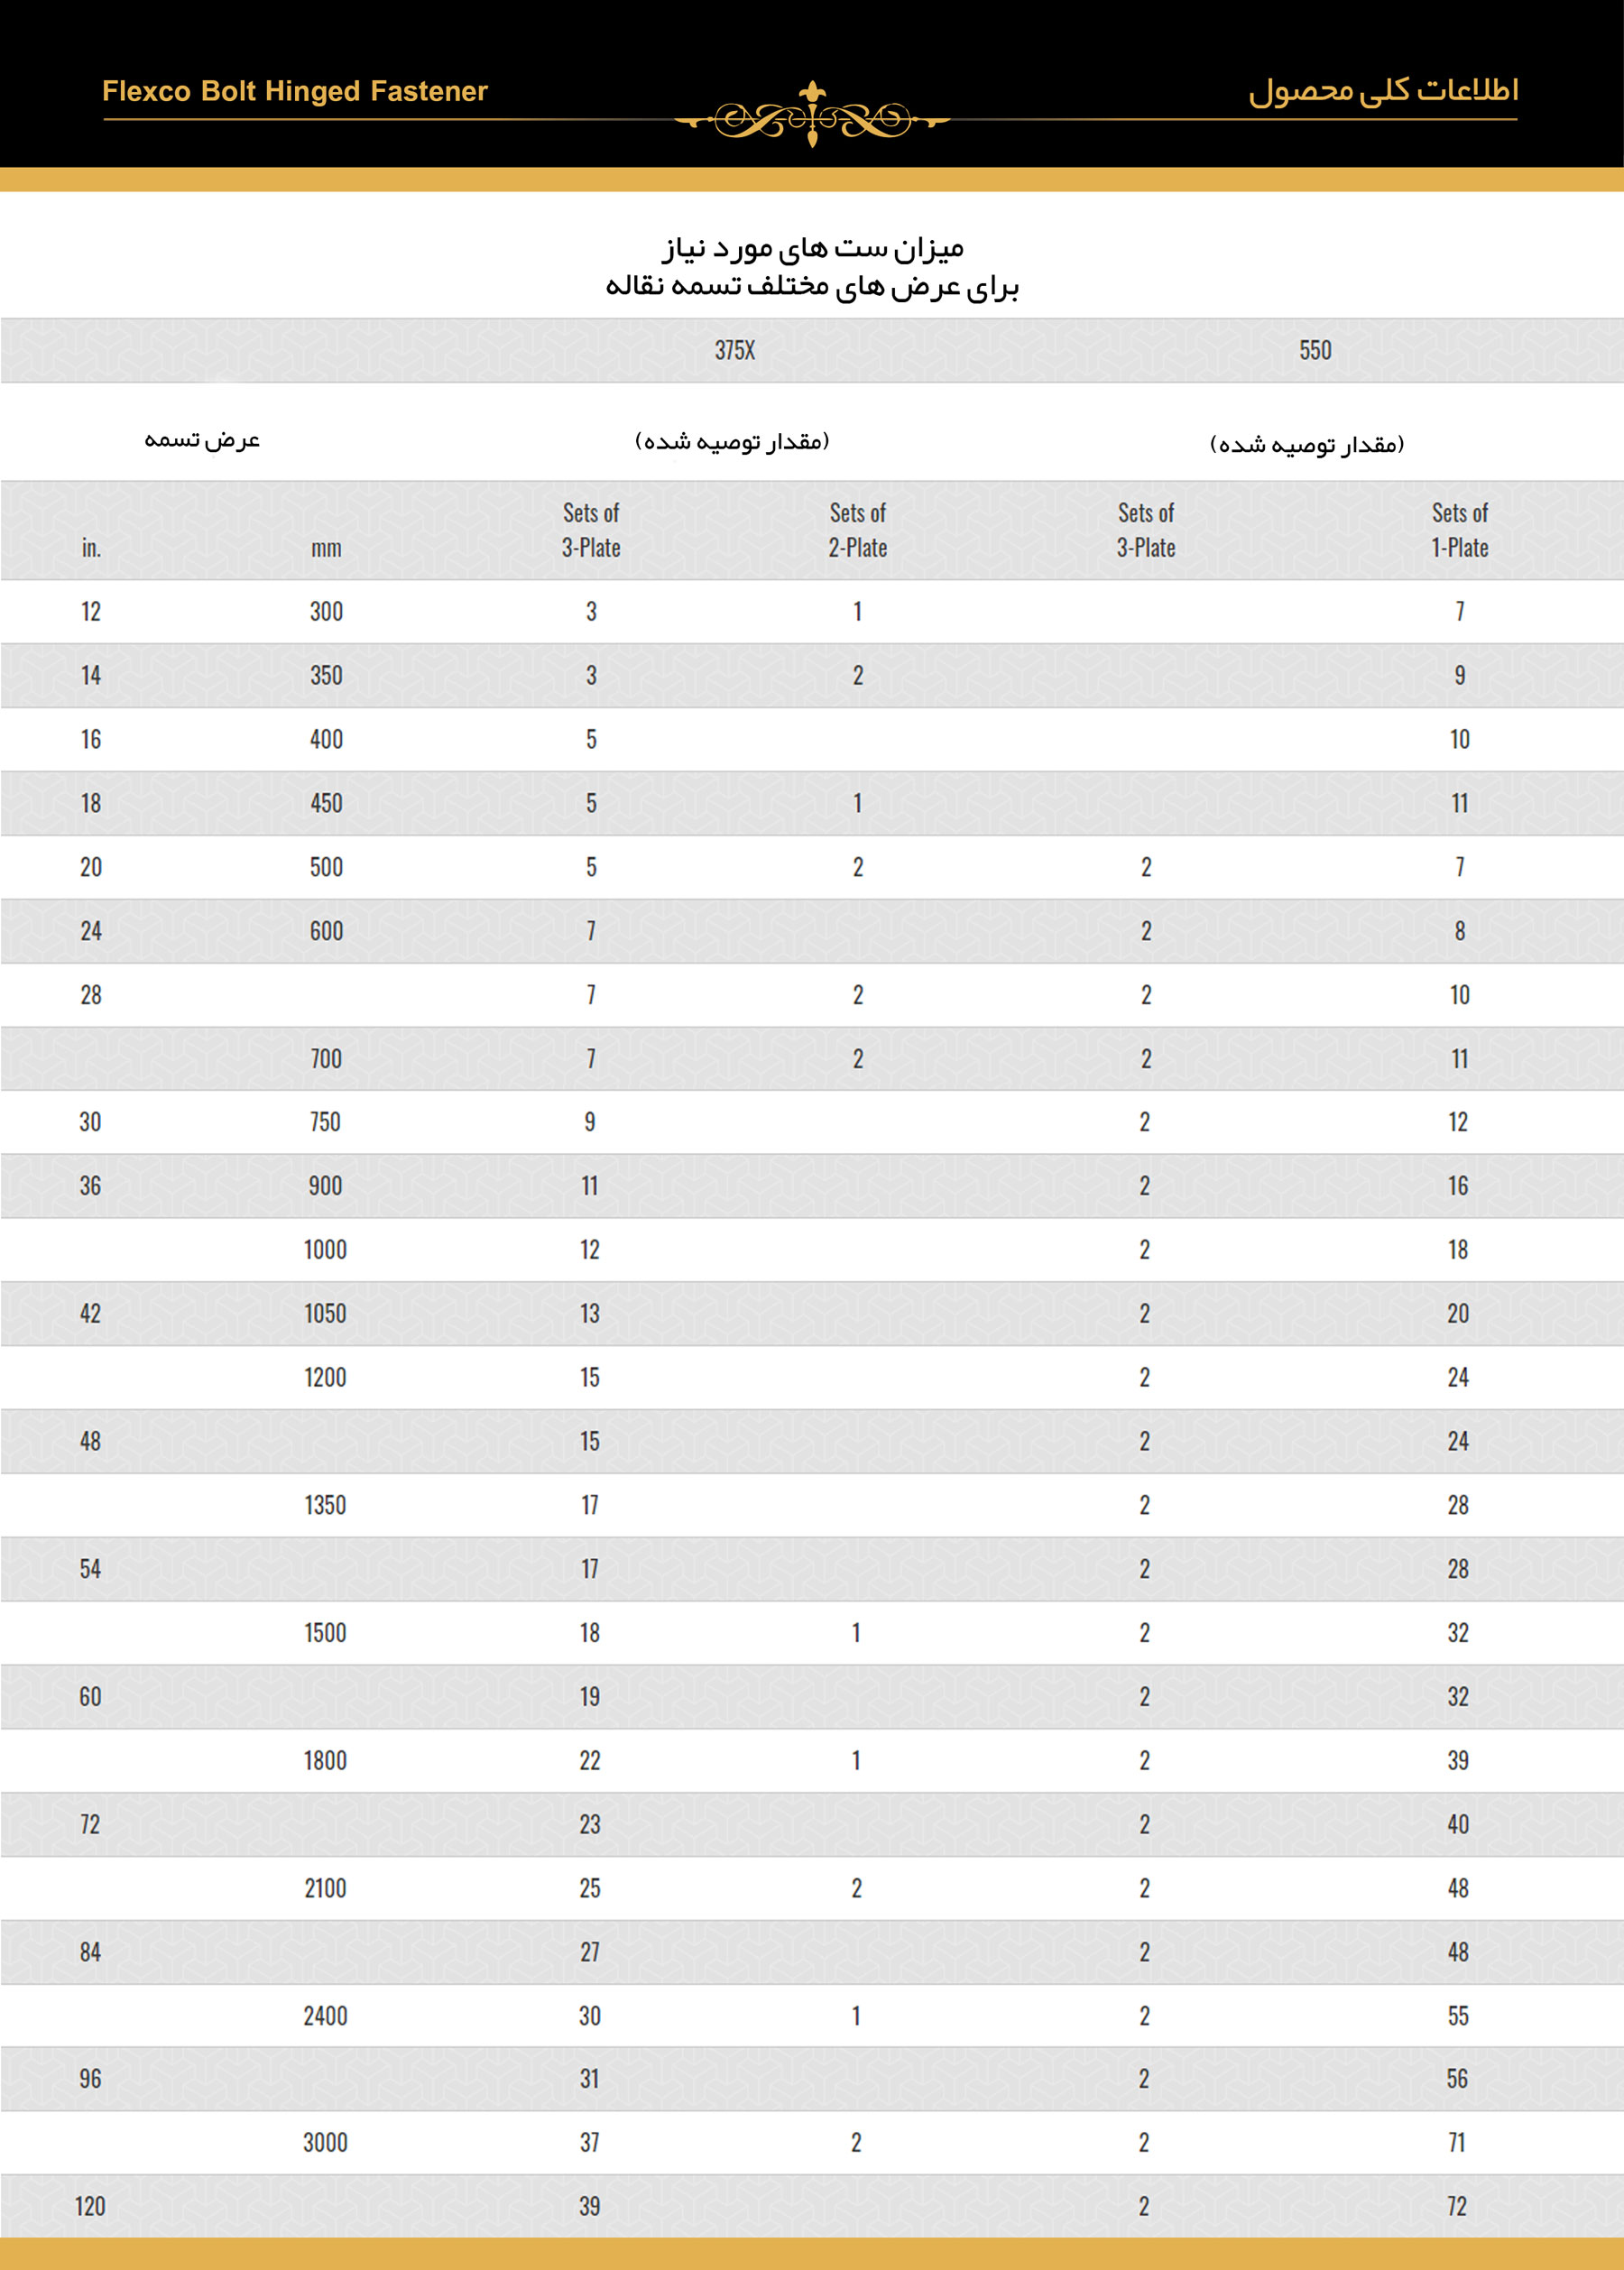
Task: Click the mm column header
Action: [326, 548]
